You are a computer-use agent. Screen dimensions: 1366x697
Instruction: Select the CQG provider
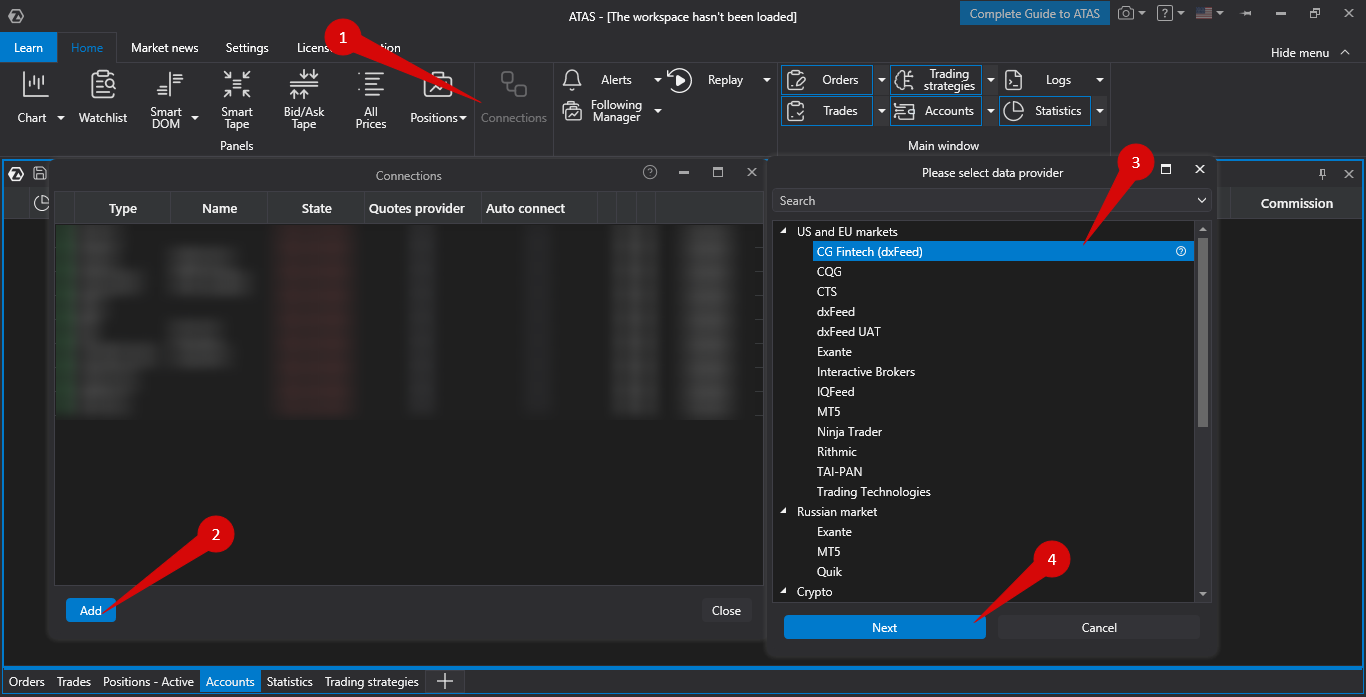[x=829, y=272]
